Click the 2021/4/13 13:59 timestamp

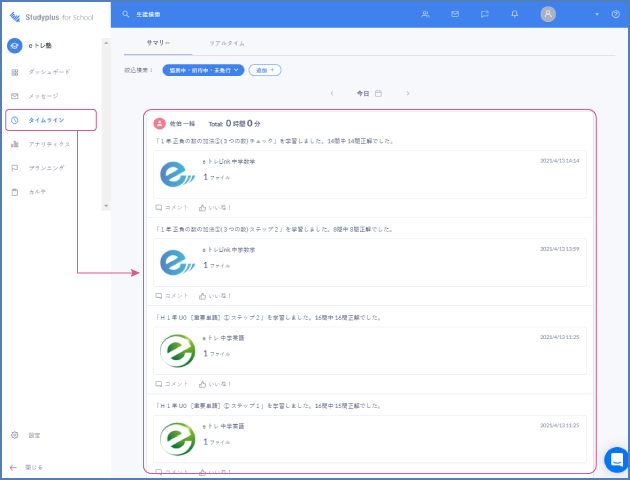(560, 249)
